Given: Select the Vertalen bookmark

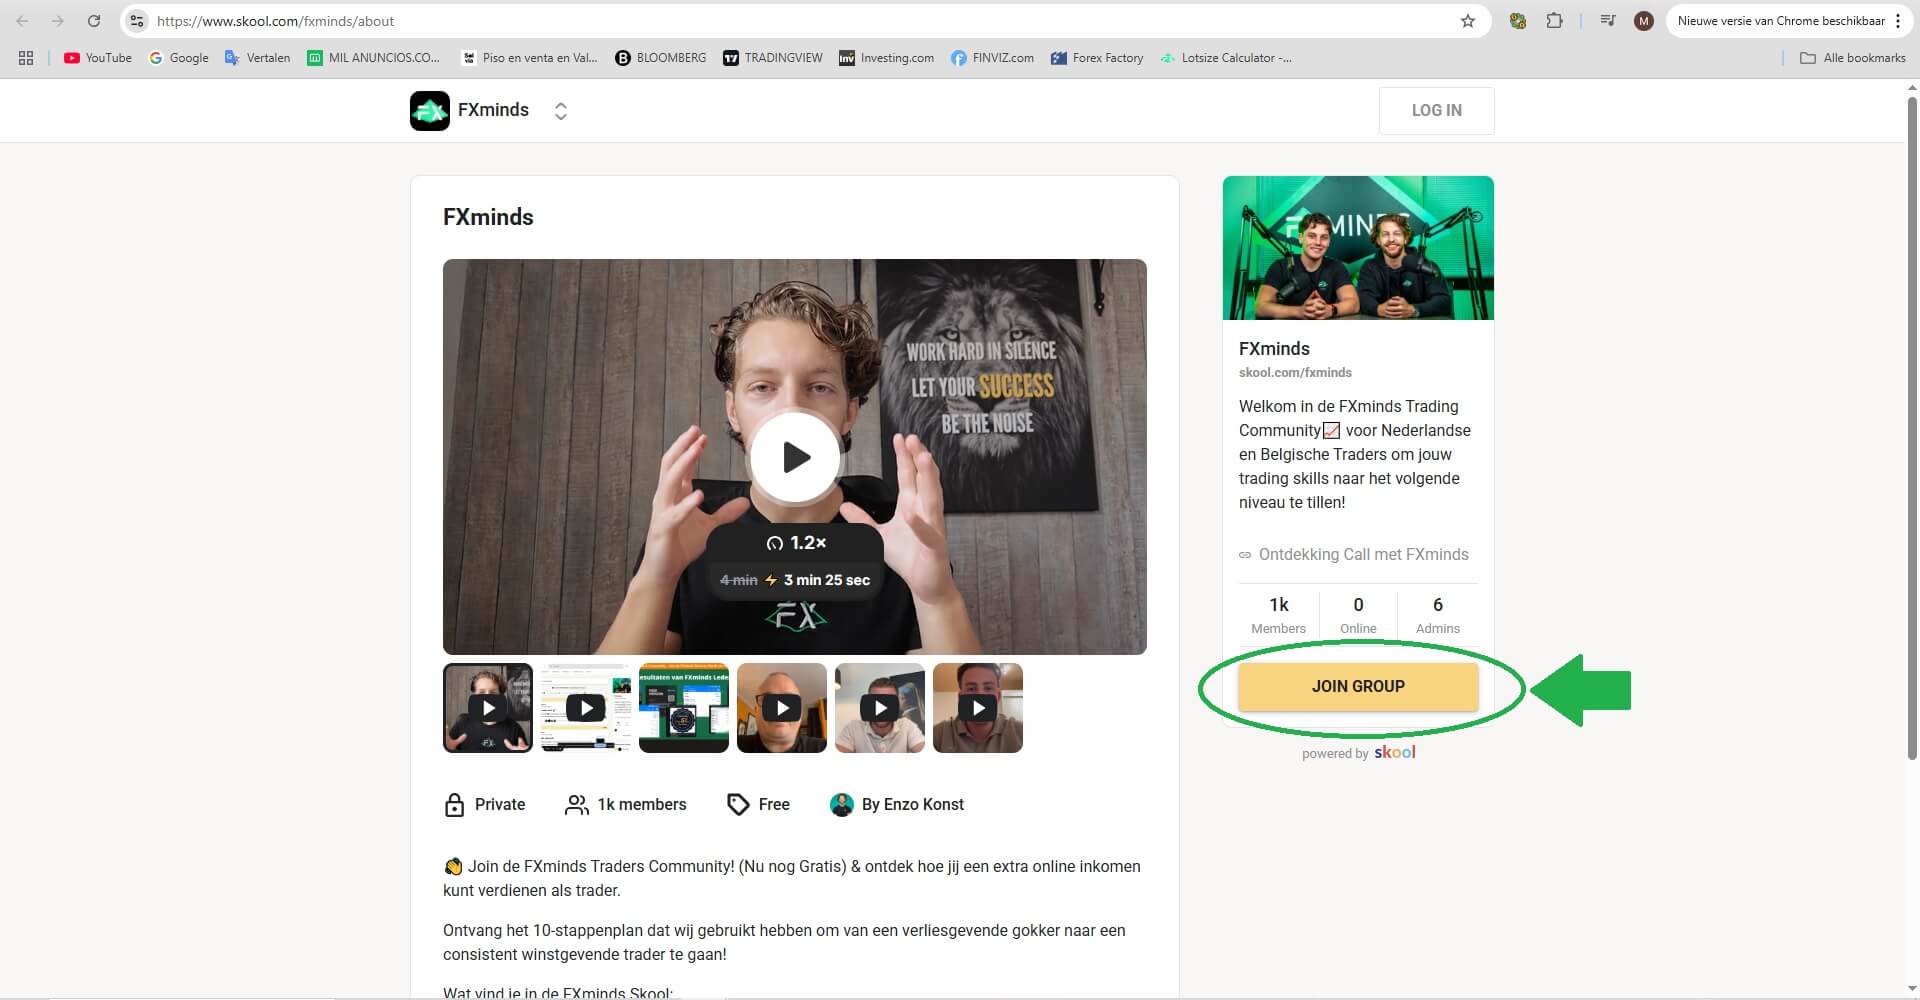Looking at the screenshot, I should 257,58.
